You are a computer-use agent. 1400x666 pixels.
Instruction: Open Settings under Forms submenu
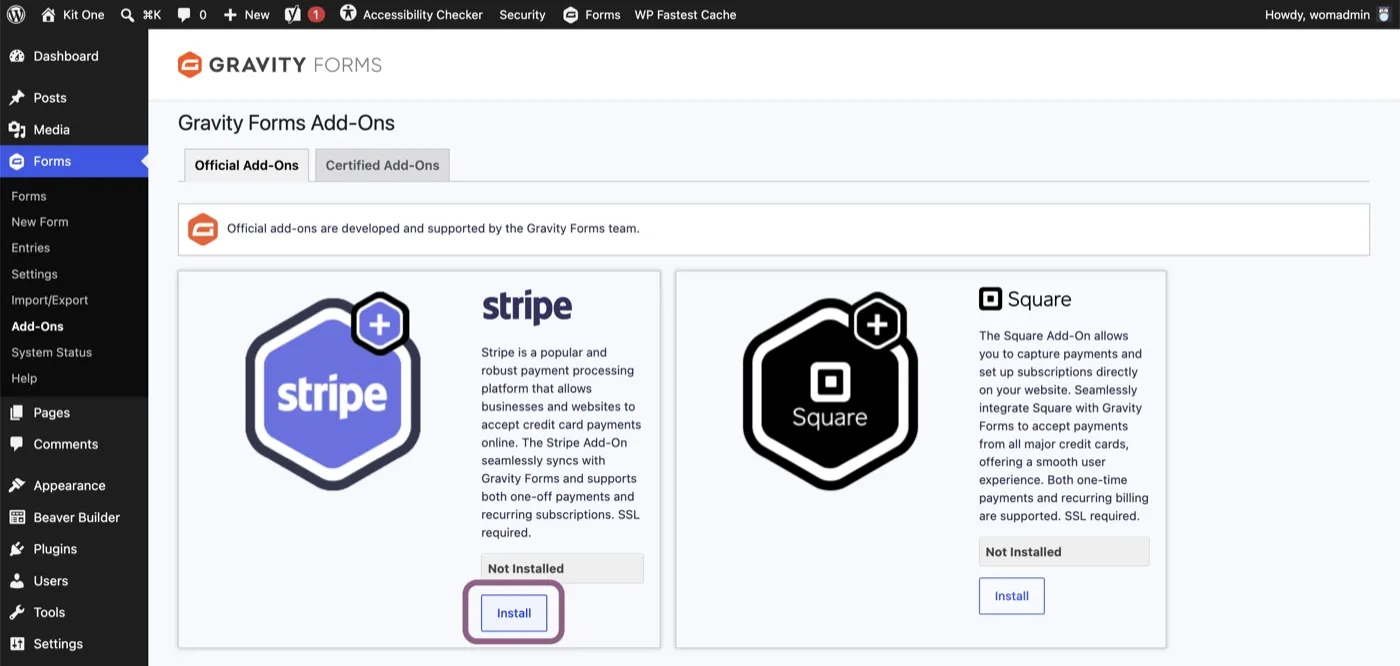tap(34, 274)
